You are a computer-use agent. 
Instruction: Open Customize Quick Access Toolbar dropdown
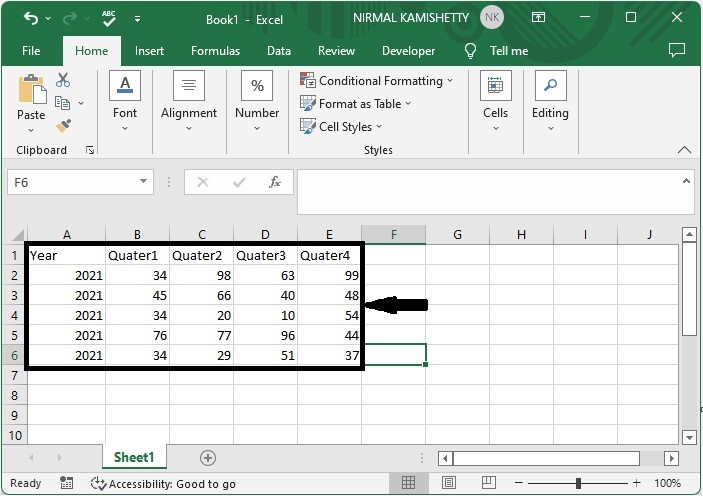point(137,19)
